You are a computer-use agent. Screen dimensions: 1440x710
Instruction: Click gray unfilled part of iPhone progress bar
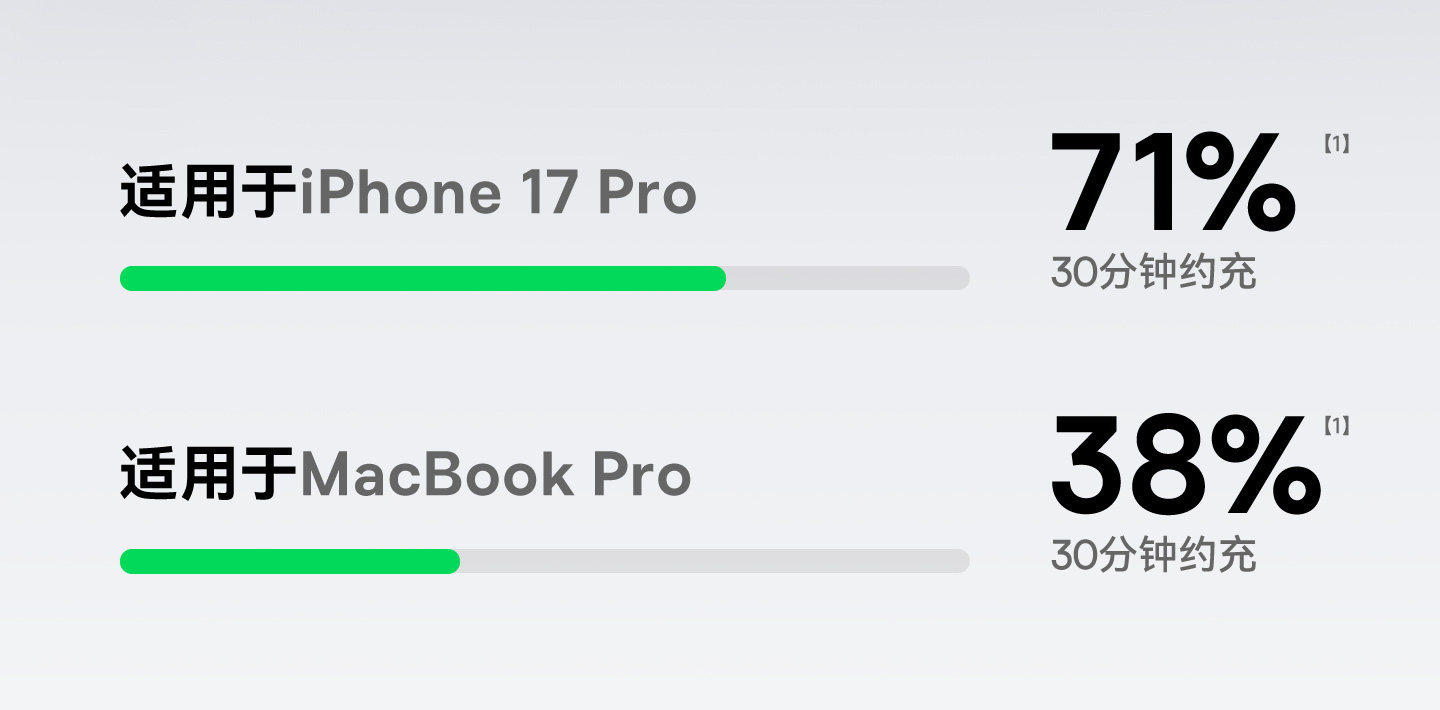pyautogui.click(x=848, y=279)
